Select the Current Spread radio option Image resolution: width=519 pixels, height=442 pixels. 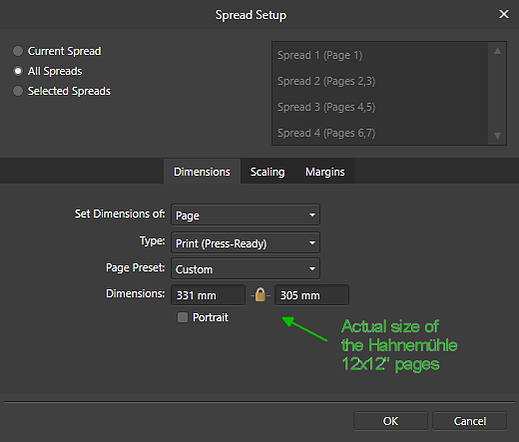18,51
